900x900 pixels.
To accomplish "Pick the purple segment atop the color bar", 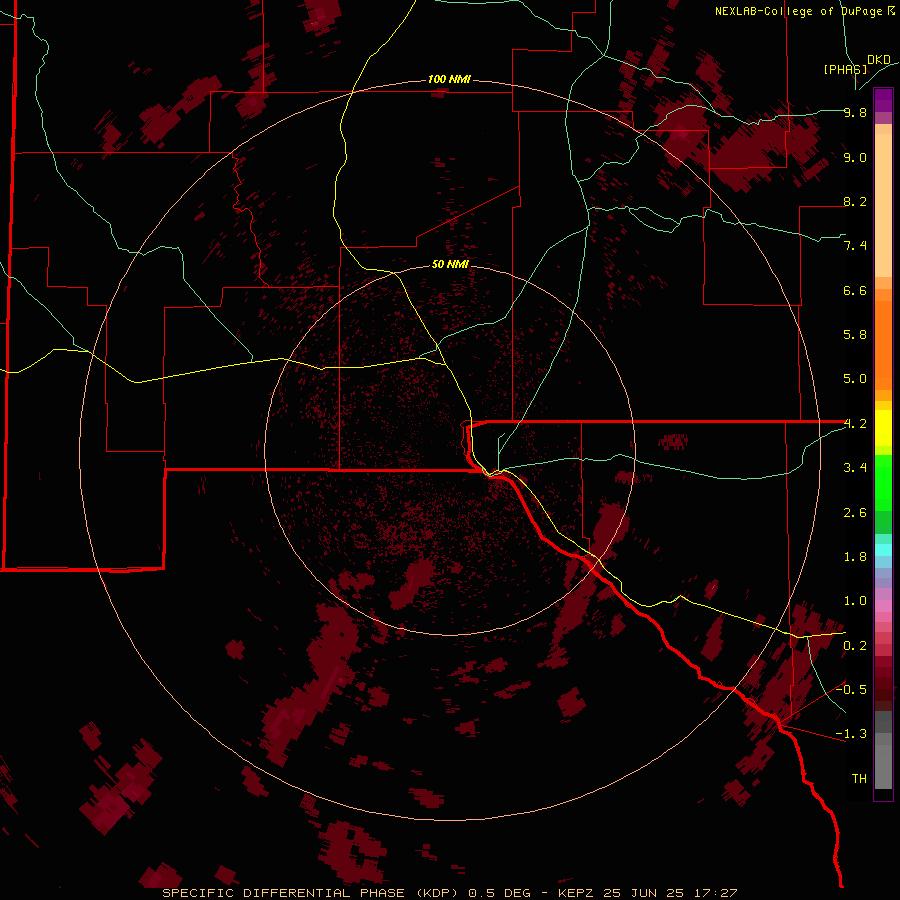I will (883, 100).
